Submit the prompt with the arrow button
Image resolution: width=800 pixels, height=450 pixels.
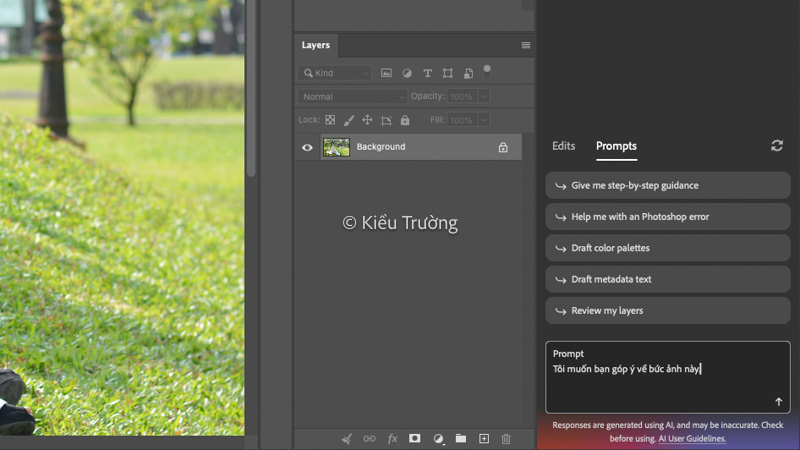tap(779, 402)
